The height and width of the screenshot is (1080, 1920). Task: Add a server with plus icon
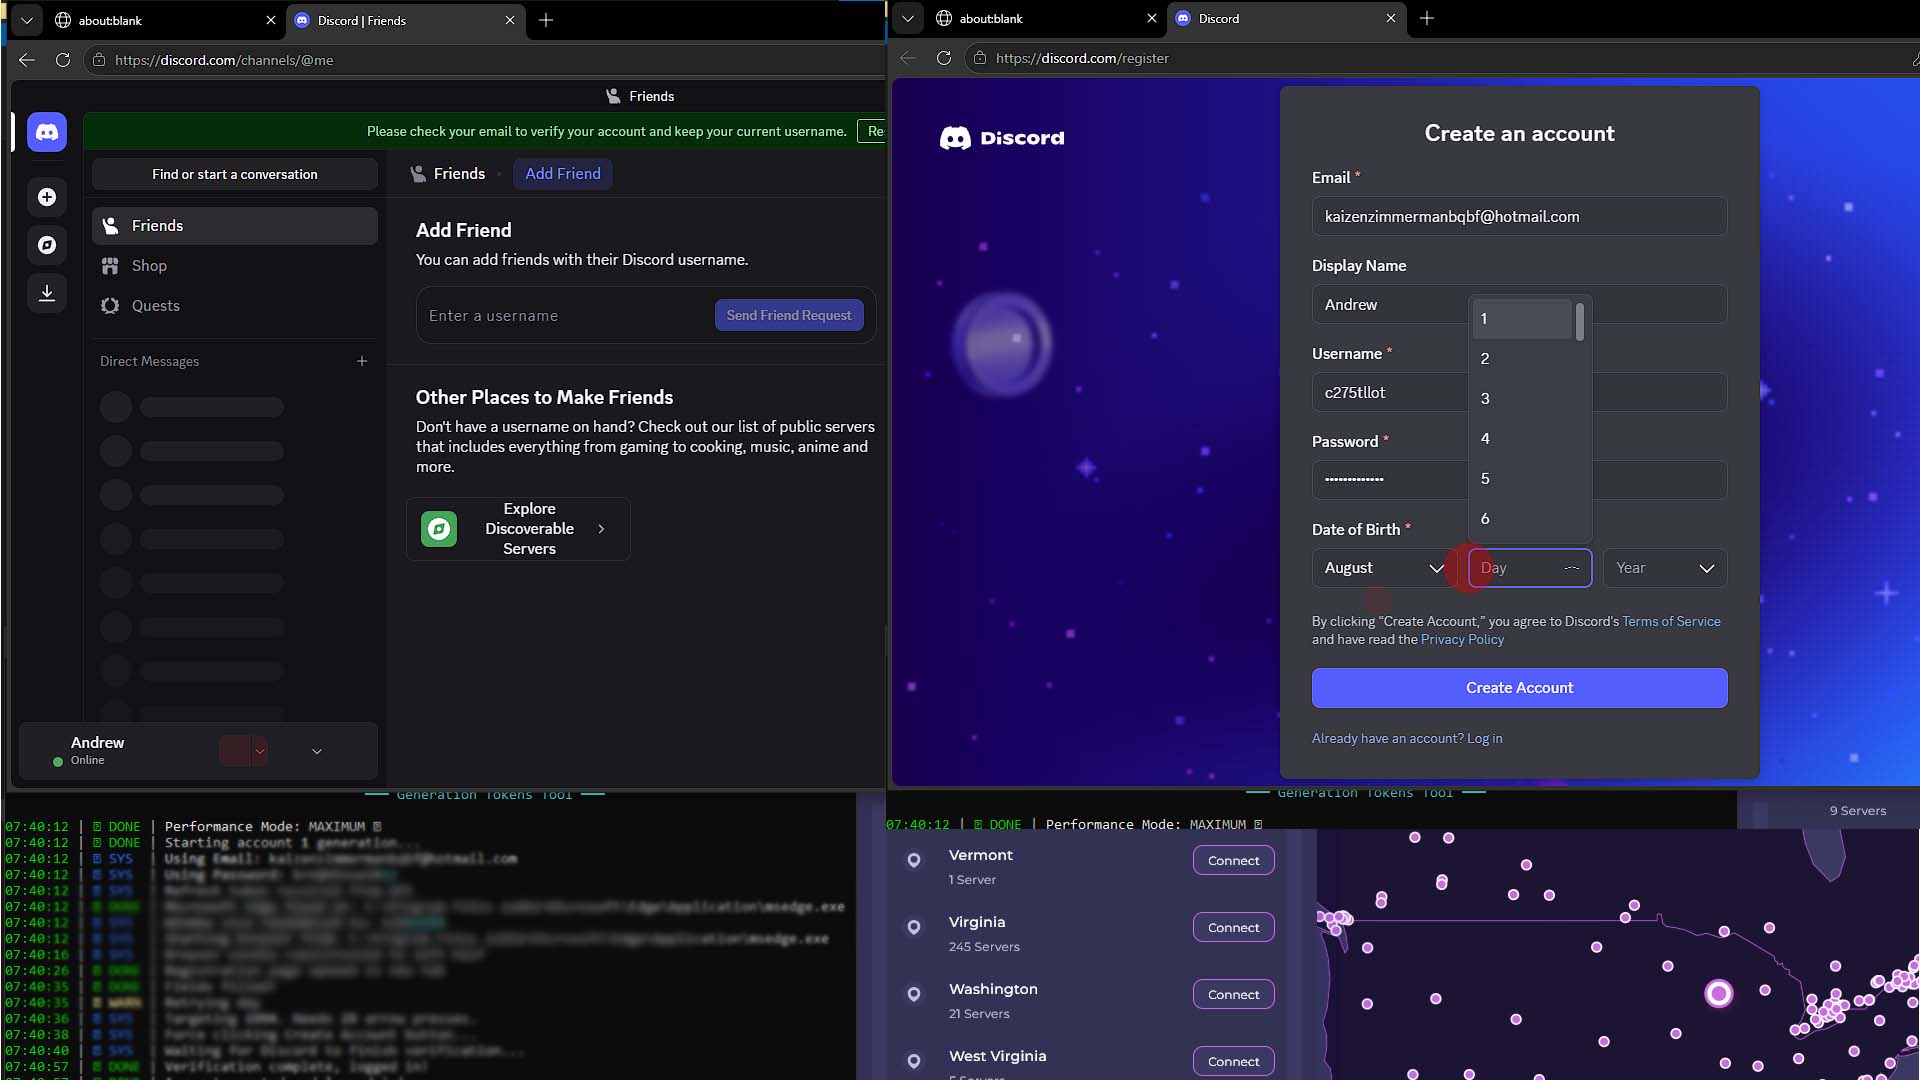(47, 197)
